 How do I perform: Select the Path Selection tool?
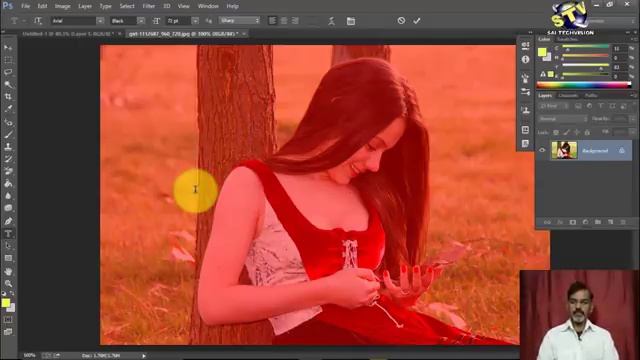pos(8,246)
